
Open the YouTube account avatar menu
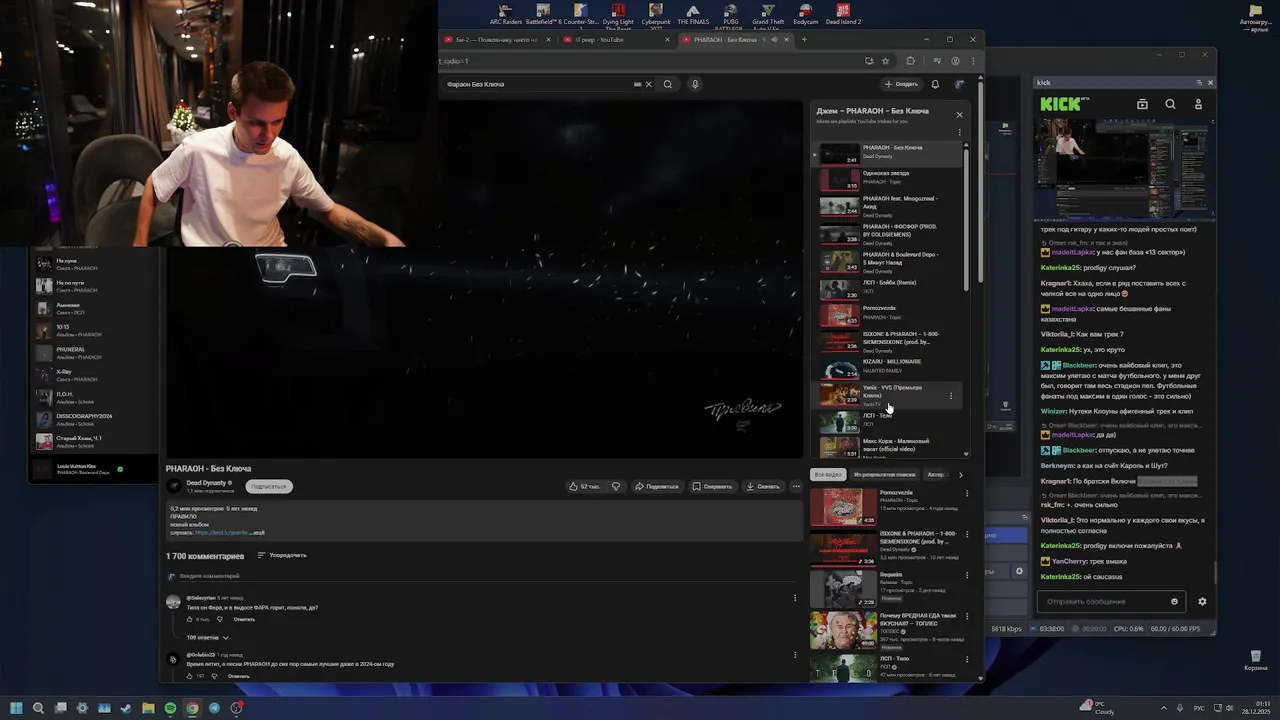[960, 84]
